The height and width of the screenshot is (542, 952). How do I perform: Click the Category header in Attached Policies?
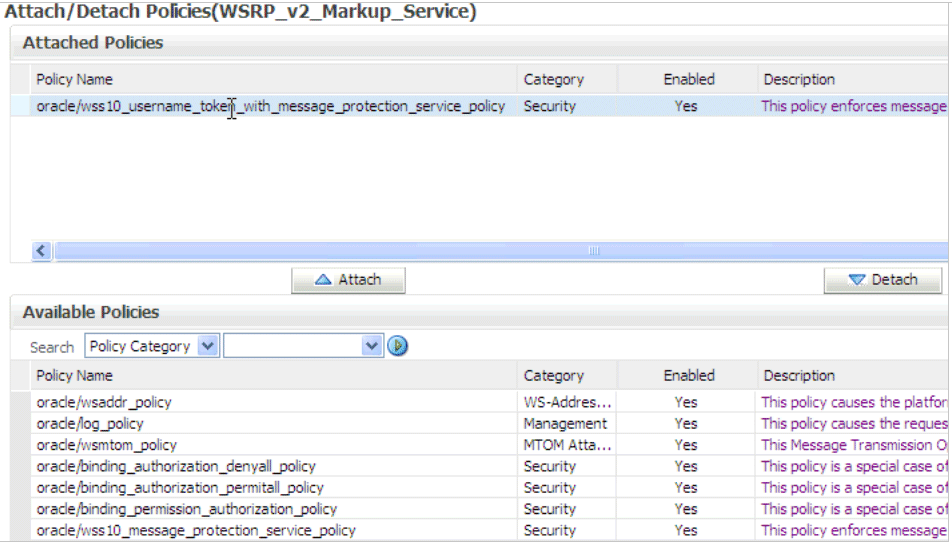point(567,79)
